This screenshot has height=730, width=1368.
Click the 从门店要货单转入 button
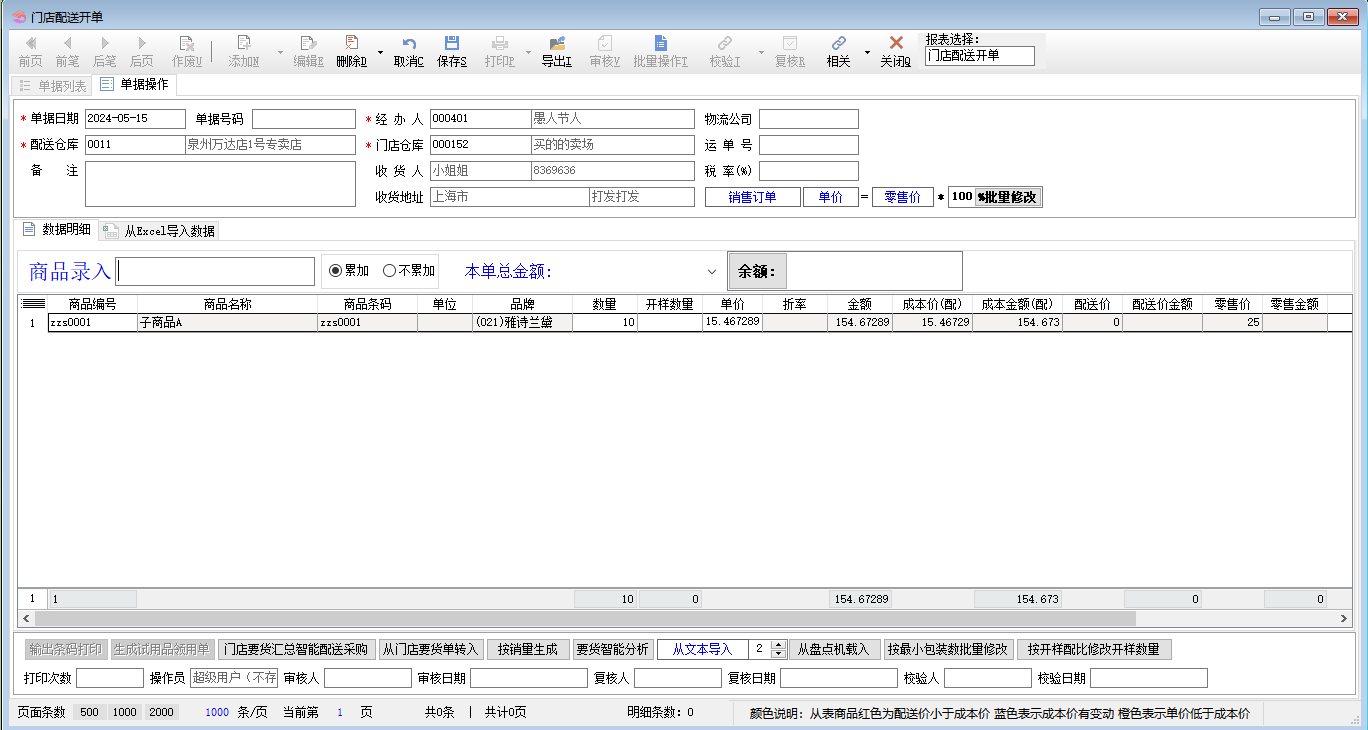pyautogui.click(x=431, y=649)
